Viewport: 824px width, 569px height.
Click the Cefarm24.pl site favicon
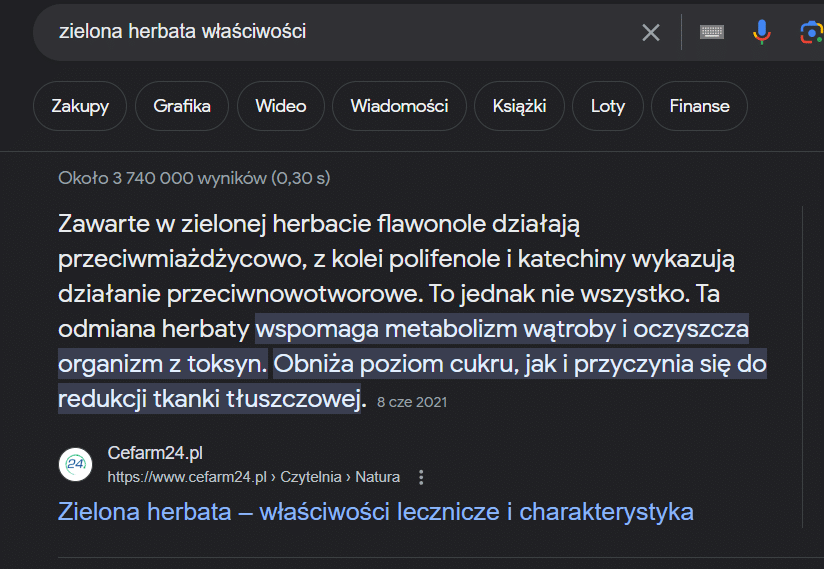pyautogui.click(x=75, y=464)
